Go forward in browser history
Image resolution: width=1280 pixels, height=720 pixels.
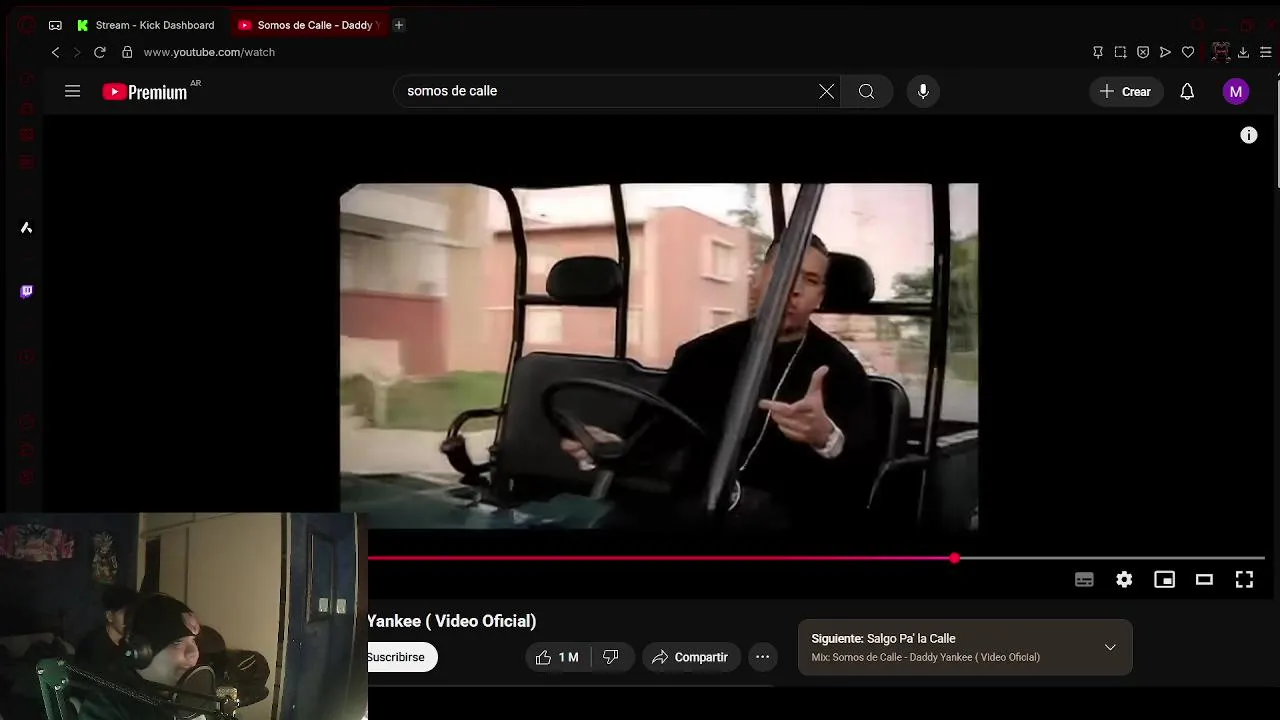[76, 52]
